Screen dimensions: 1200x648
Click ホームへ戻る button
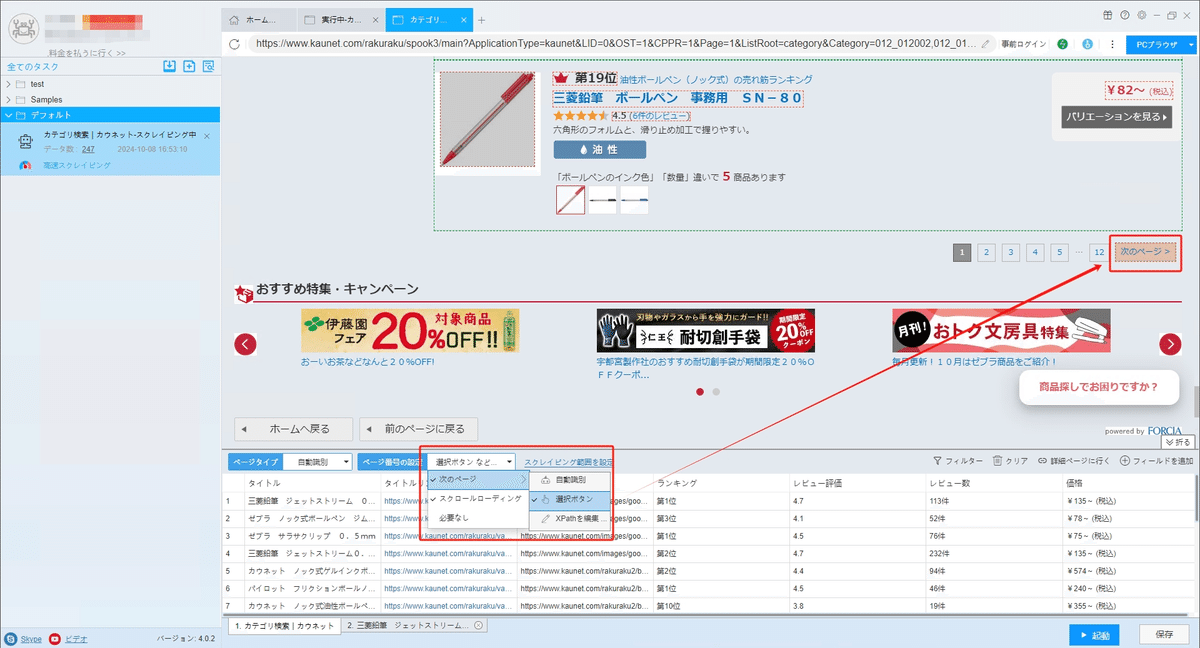(x=294, y=429)
